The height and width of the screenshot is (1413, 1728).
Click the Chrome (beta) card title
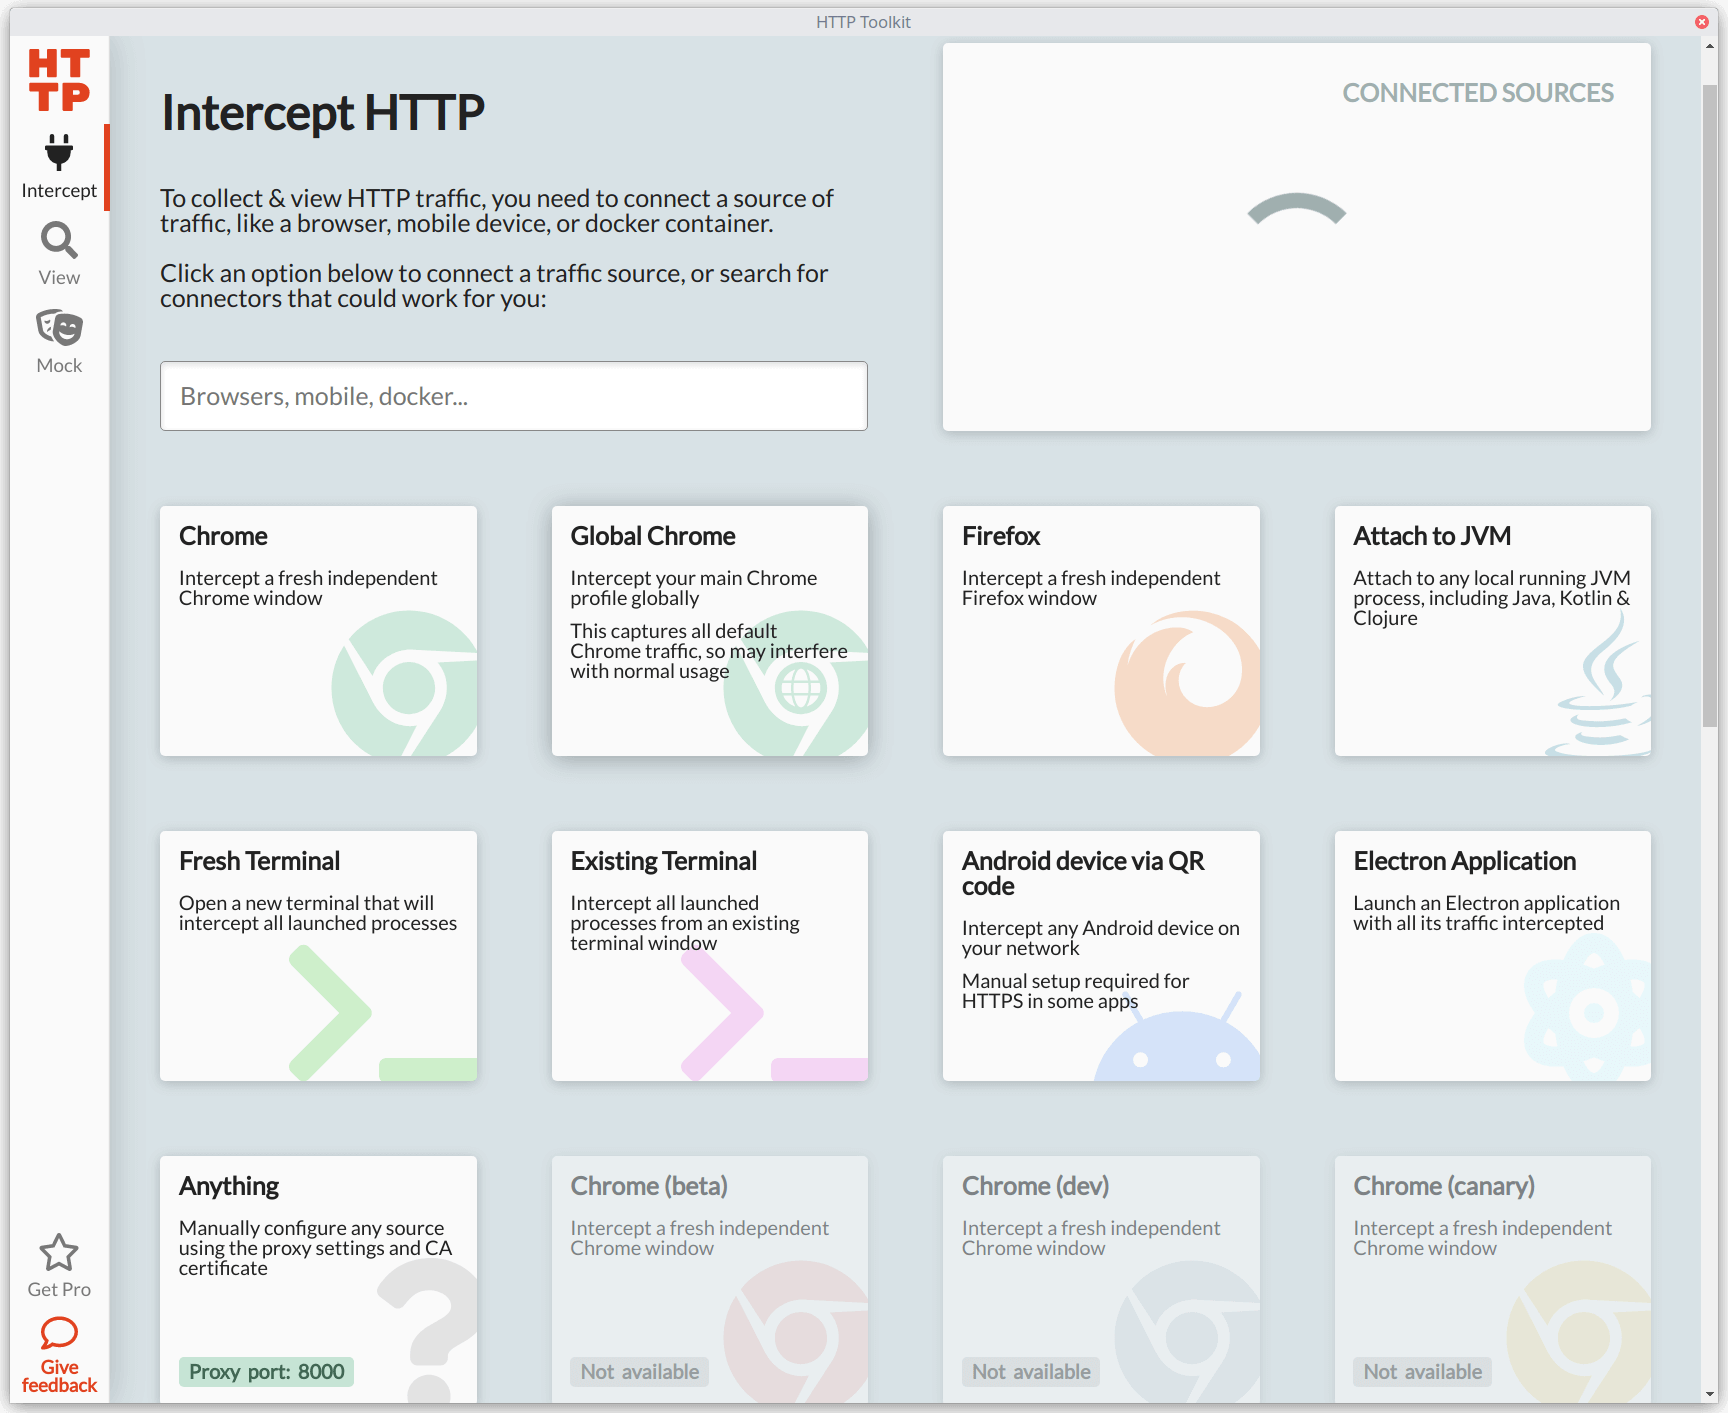649,1186
